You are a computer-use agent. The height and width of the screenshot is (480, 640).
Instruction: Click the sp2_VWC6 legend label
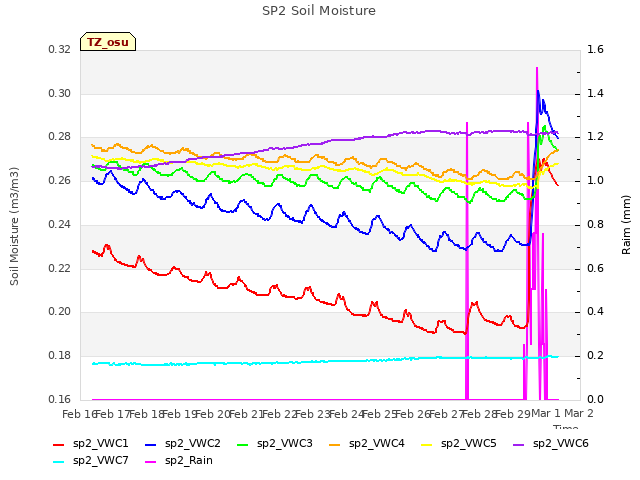(x=560, y=443)
